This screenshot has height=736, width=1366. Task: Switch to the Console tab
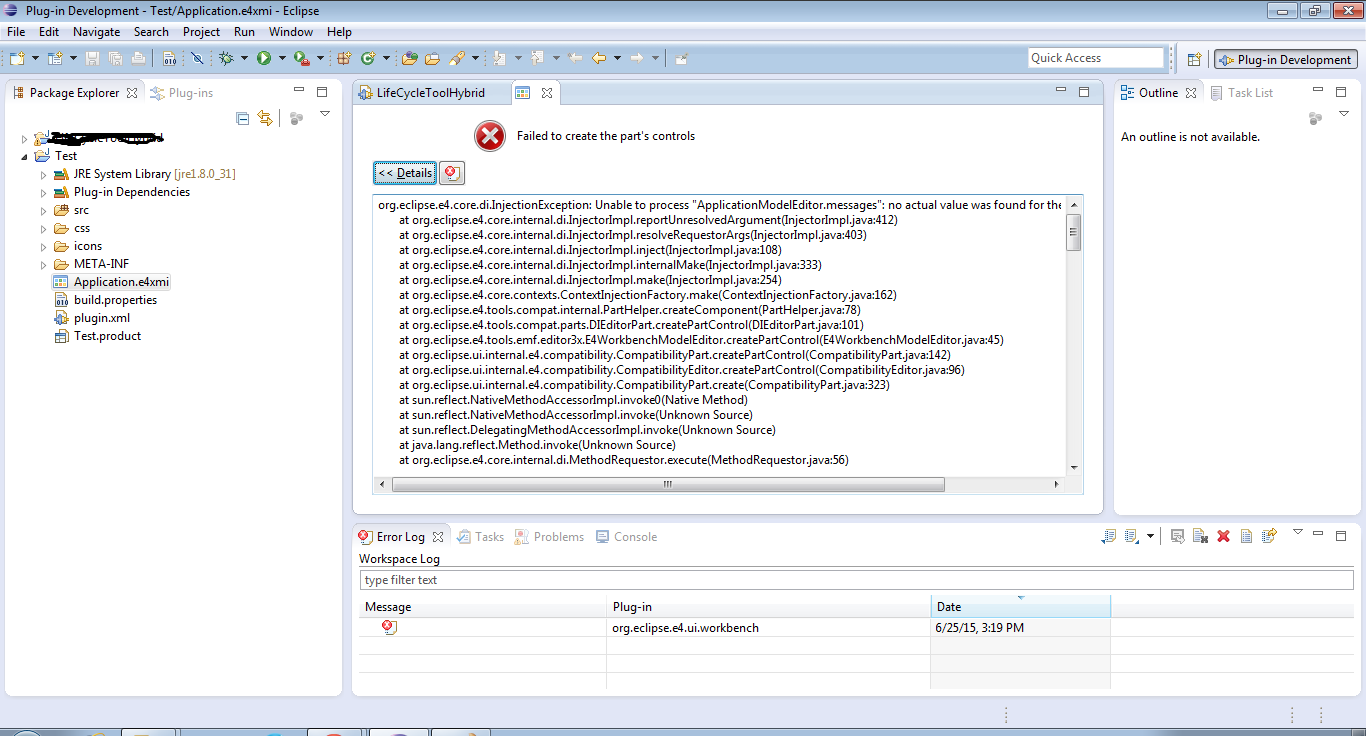click(627, 537)
